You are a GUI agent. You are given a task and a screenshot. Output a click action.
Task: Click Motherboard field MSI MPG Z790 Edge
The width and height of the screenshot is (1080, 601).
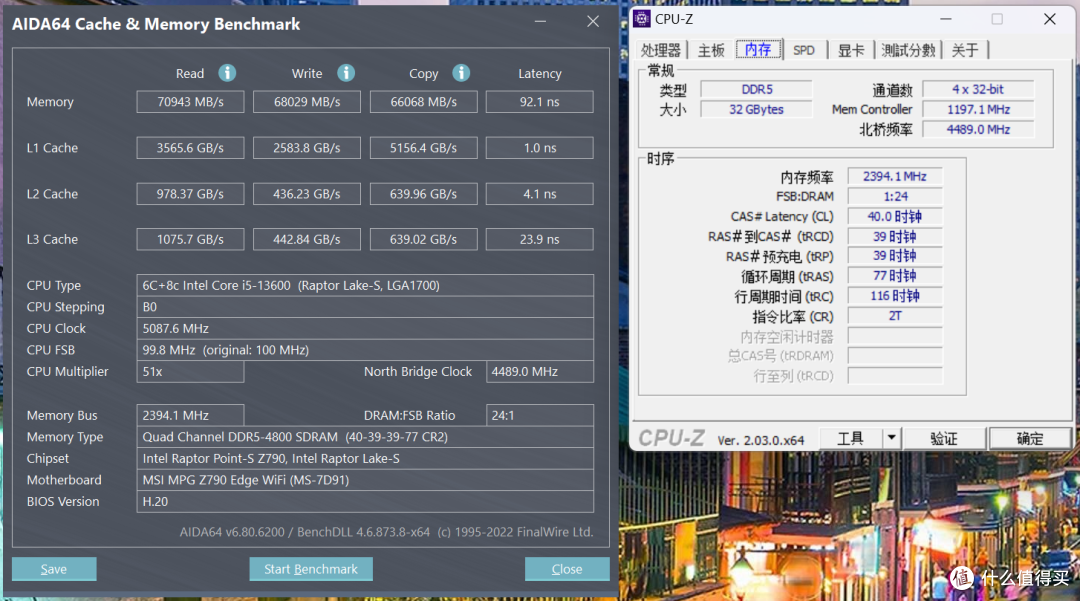(x=365, y=480)
